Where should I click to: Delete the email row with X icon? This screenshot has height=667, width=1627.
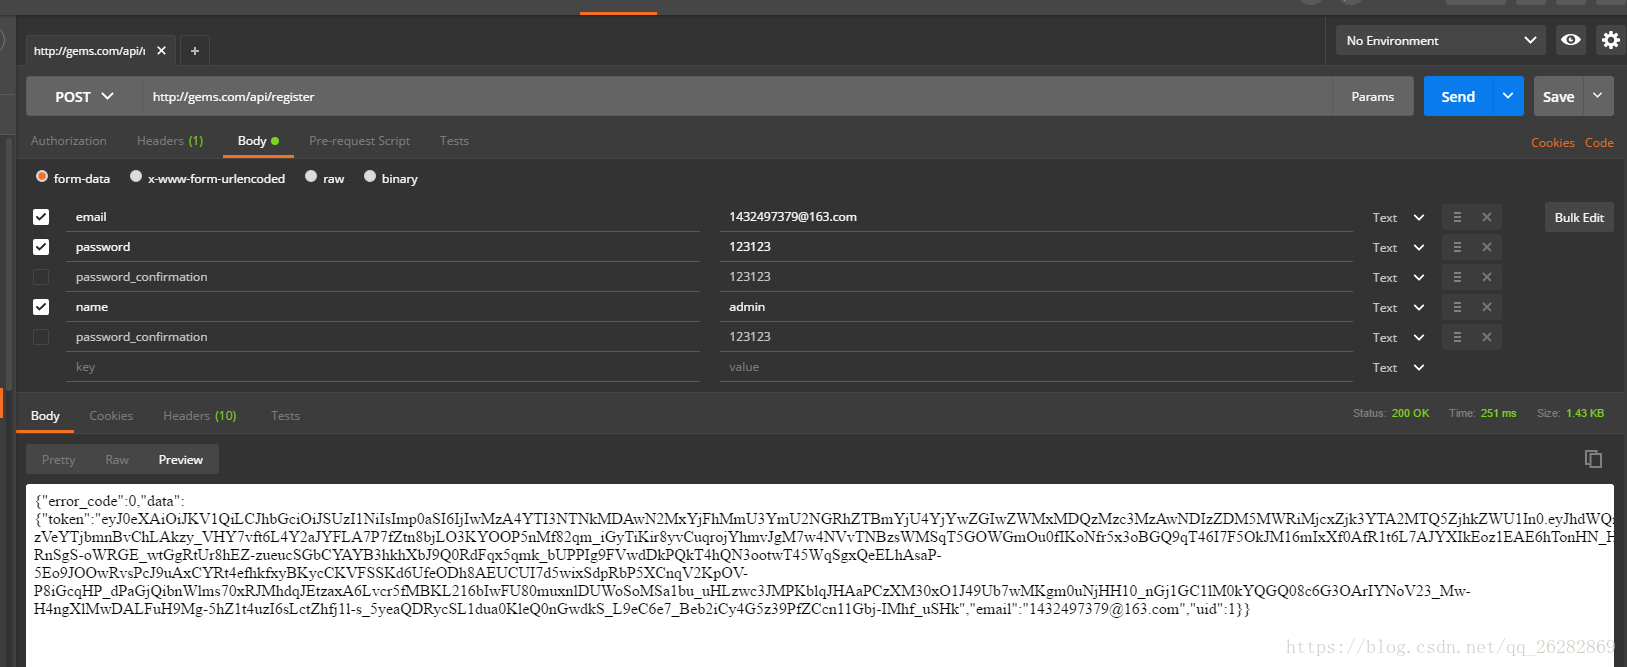pos(1487,217)
